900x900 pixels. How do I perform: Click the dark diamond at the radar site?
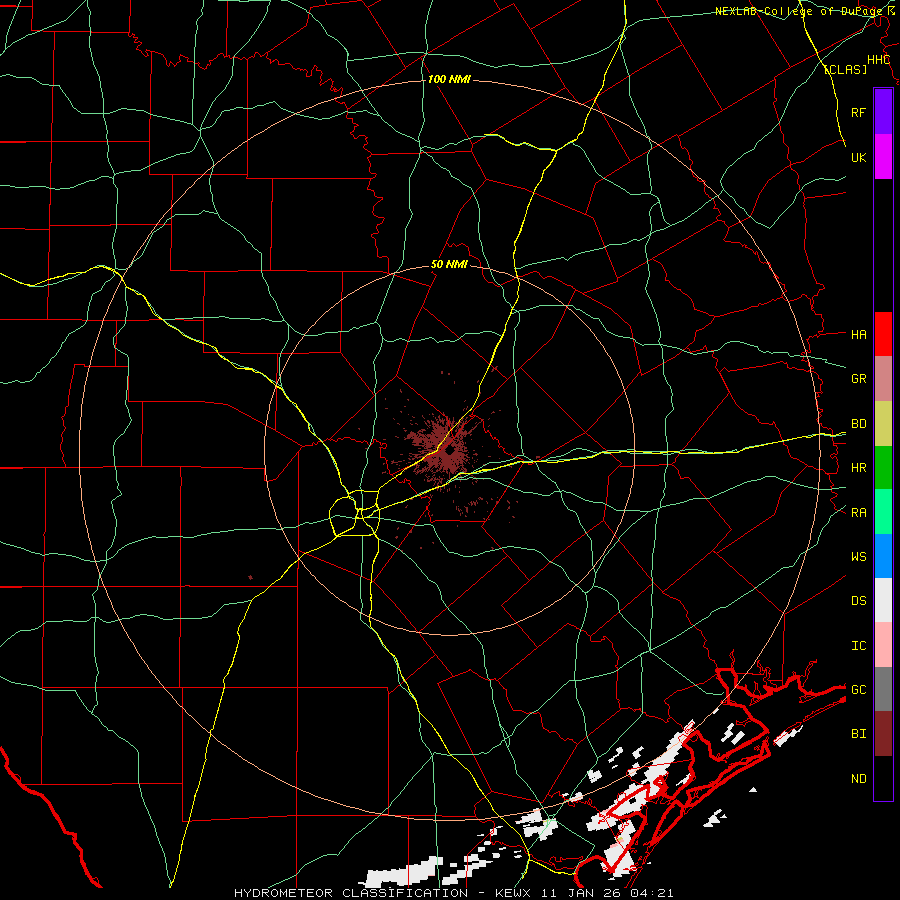click(x=450, y=451)
